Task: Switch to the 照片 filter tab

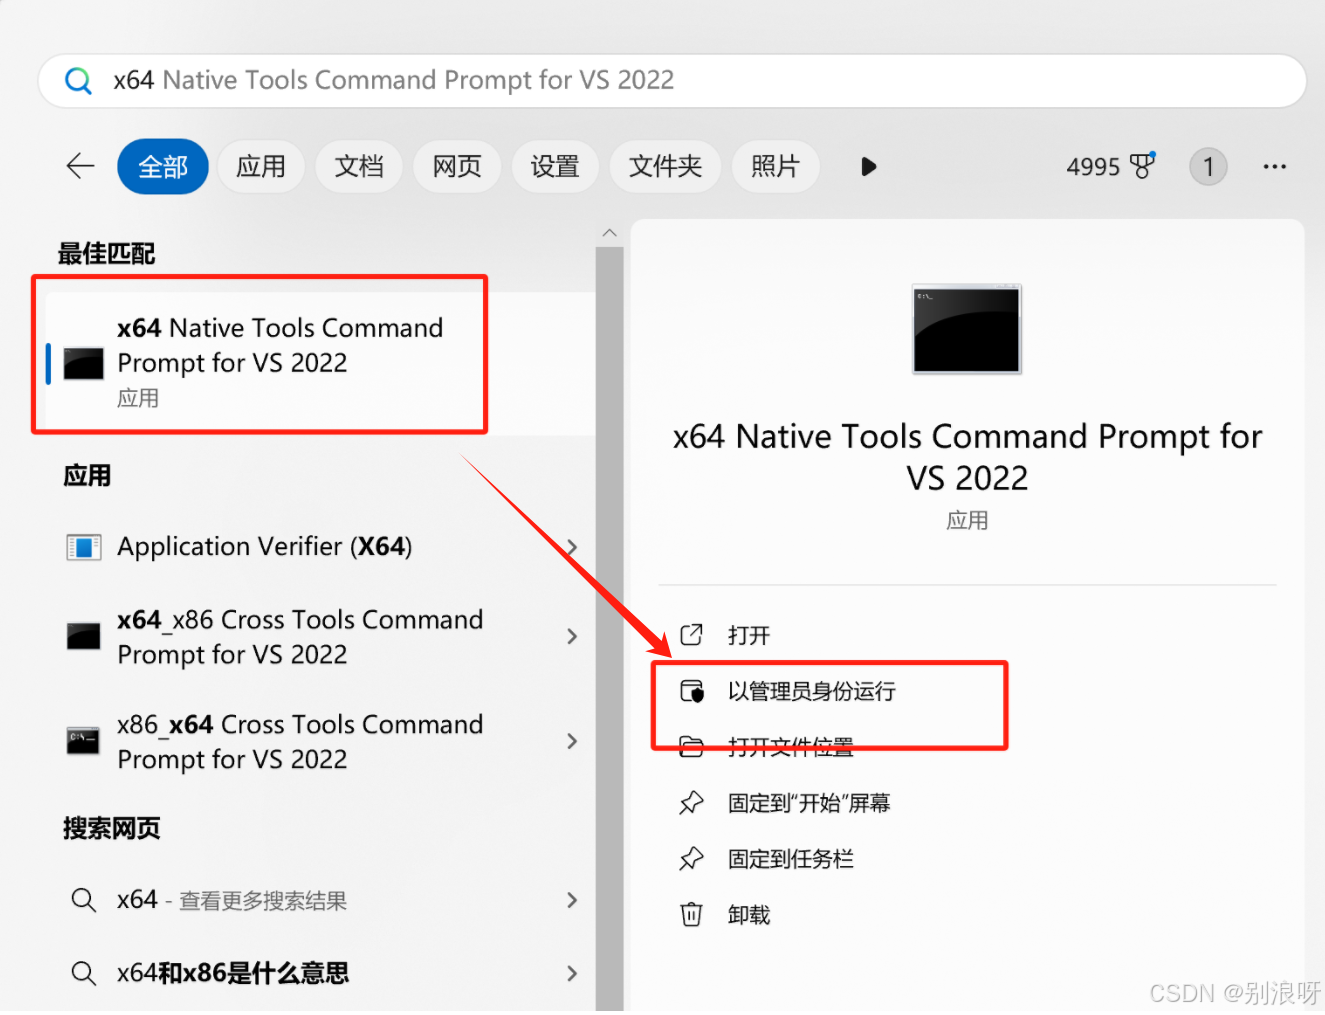Action: tap(775, 166)
